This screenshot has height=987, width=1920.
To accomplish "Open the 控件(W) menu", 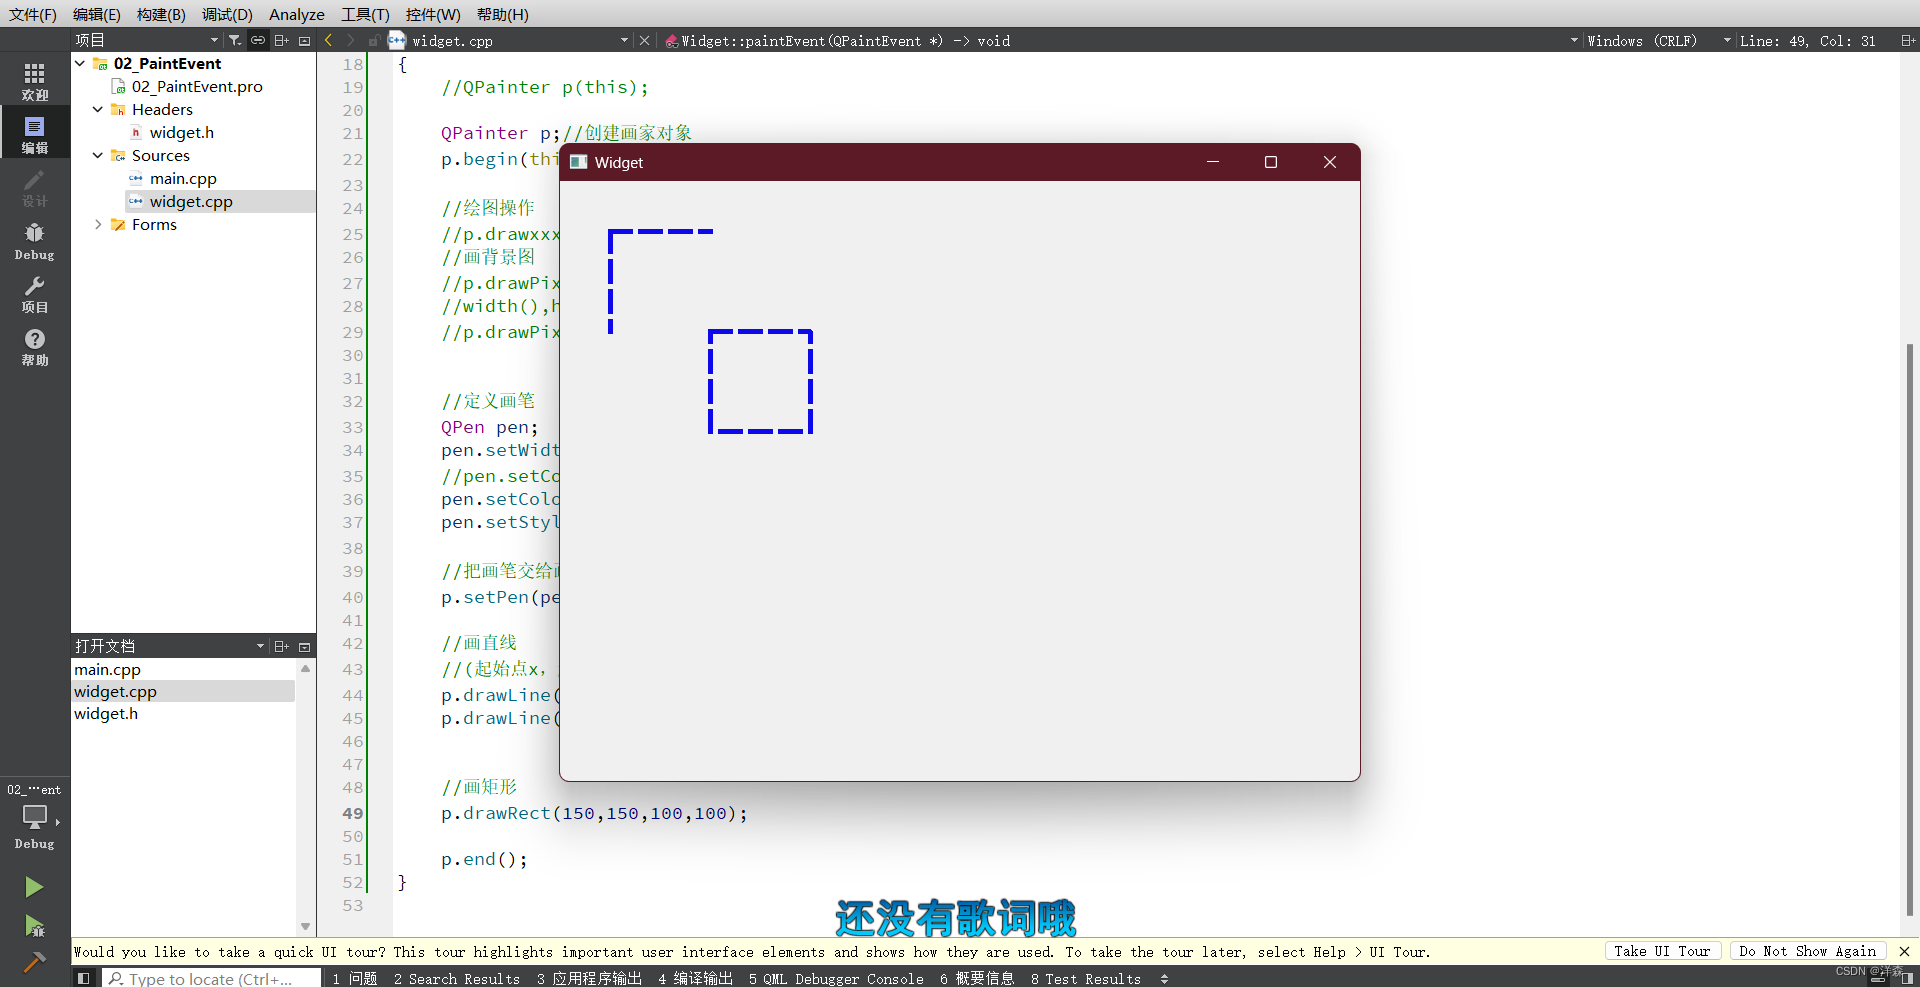I will point(433,14).
